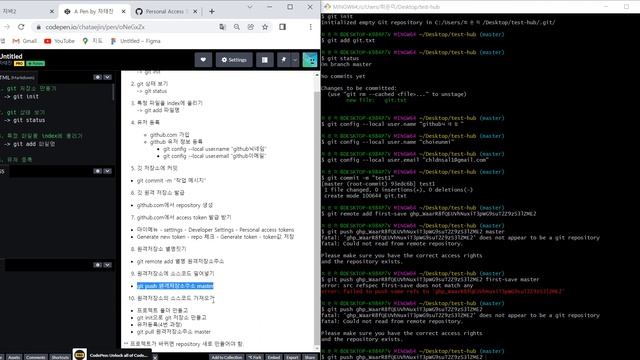Toggle the Chrome side panel

282,27
